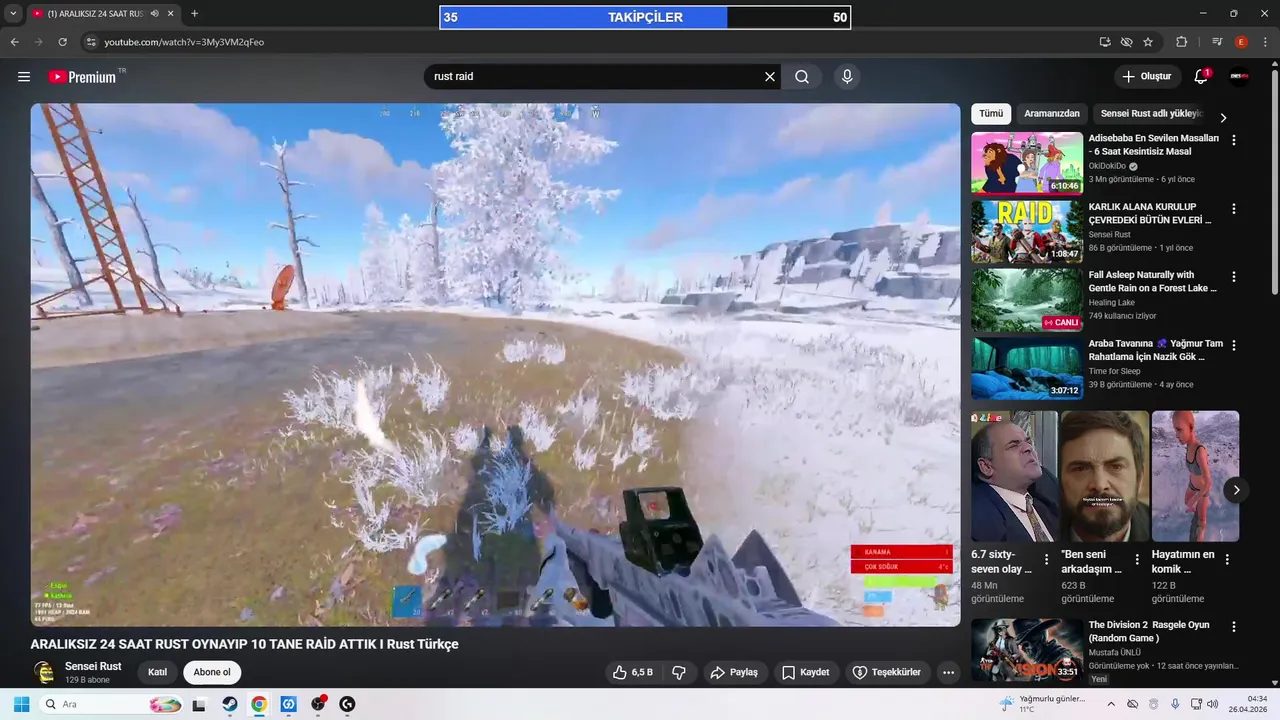Open options for Fall Asleep video
1280x720 pixels.
pos(1234,277)
